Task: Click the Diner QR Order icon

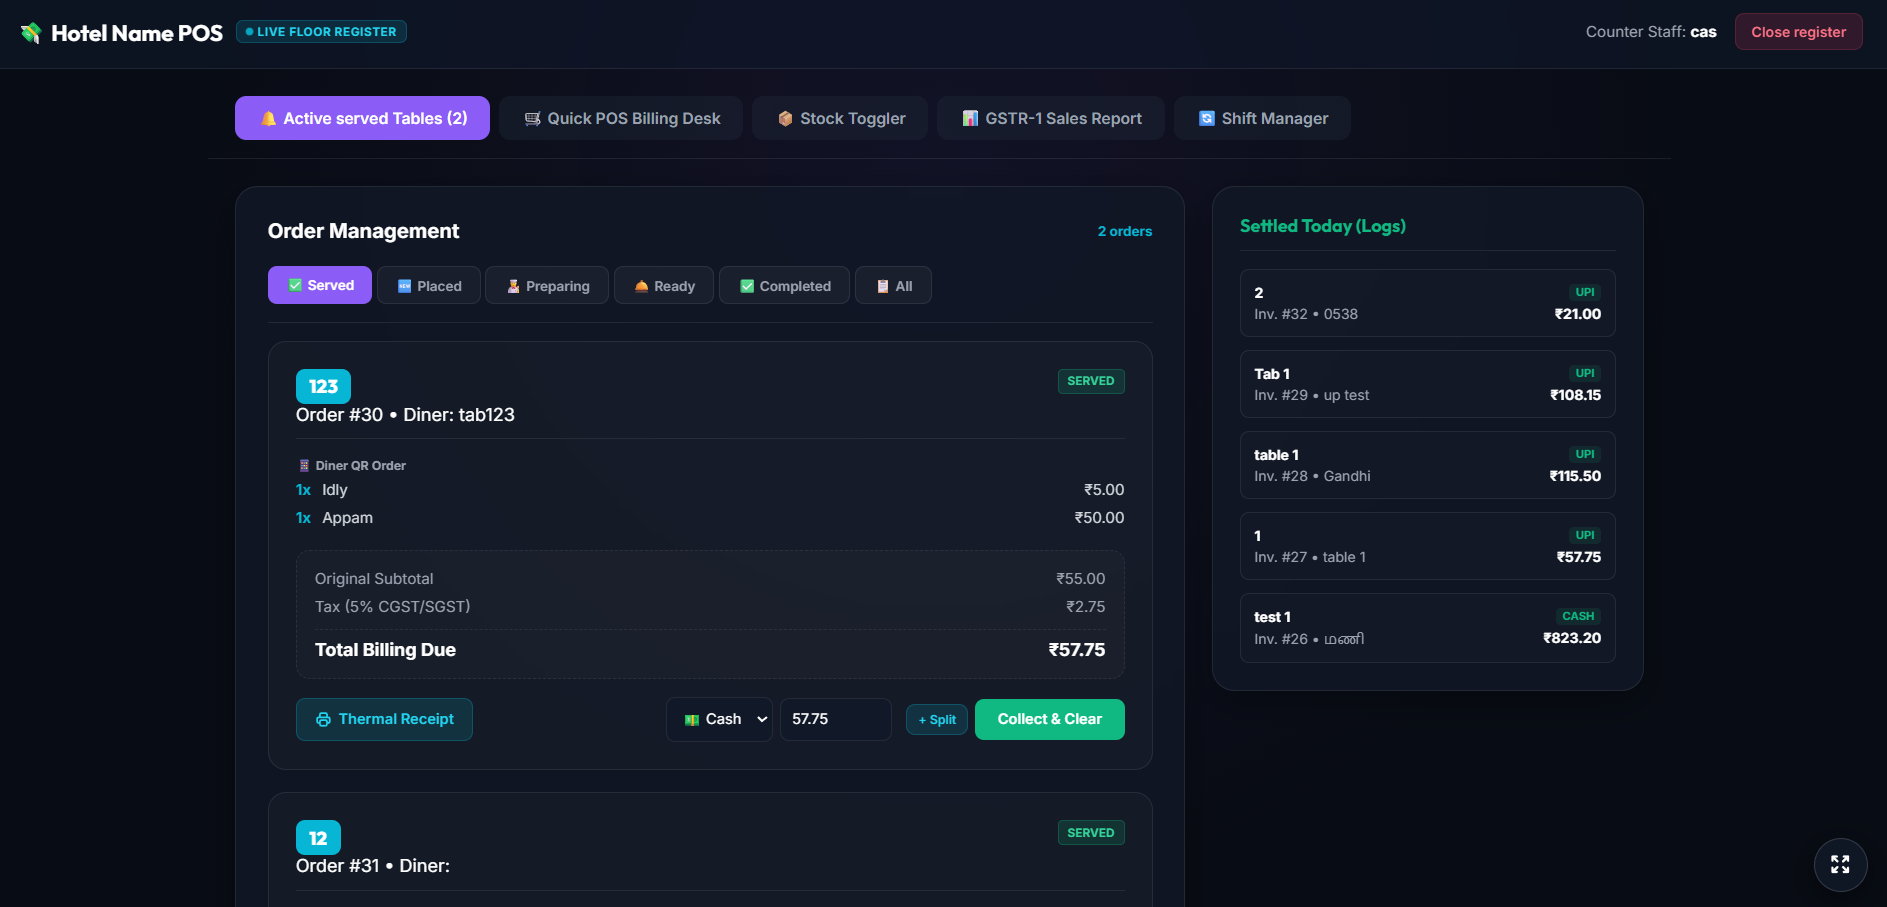Action: pyautogui.click(x=304, y=466)
